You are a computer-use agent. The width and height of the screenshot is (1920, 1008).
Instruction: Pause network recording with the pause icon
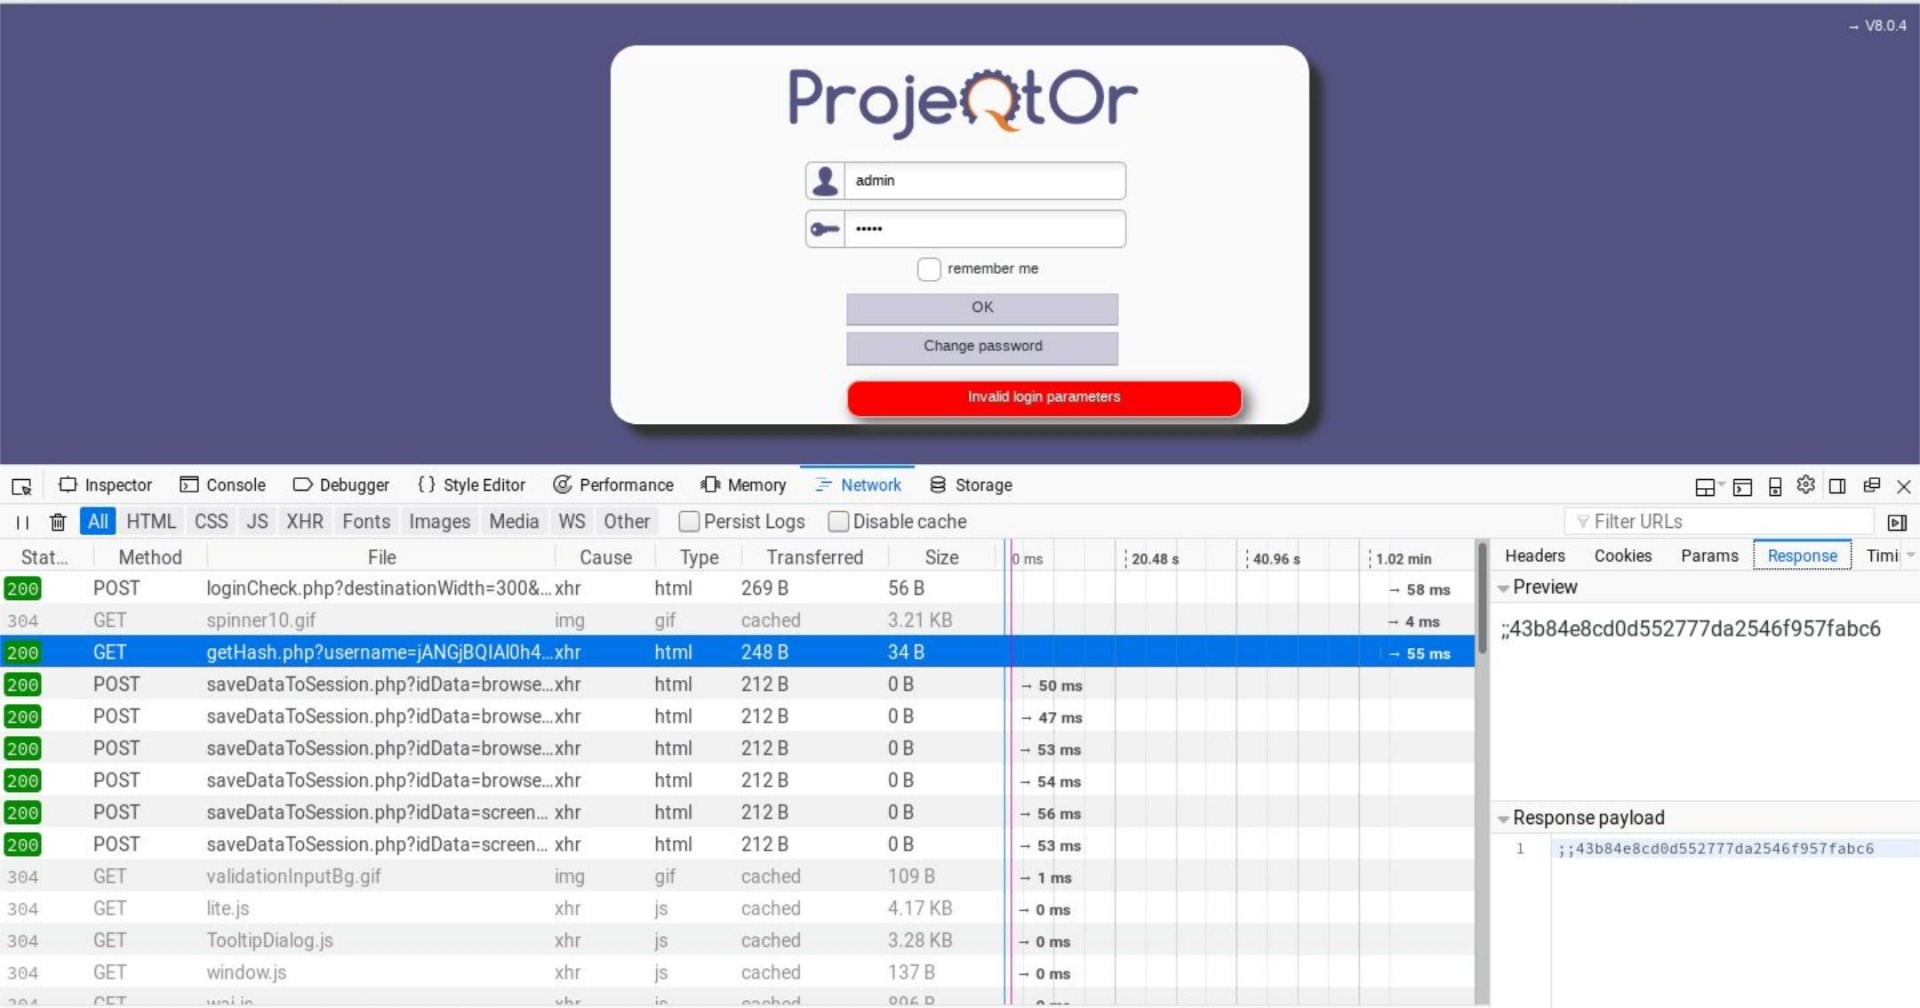click(x=22, y=522)
